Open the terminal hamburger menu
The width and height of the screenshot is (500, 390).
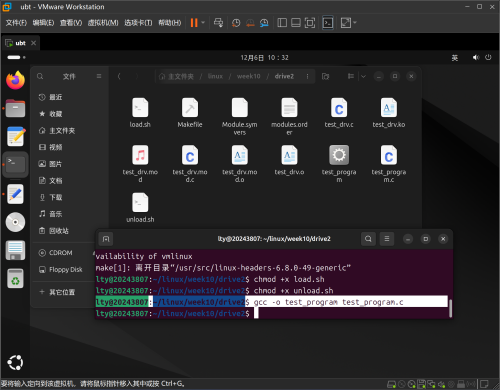coord(387,239)
